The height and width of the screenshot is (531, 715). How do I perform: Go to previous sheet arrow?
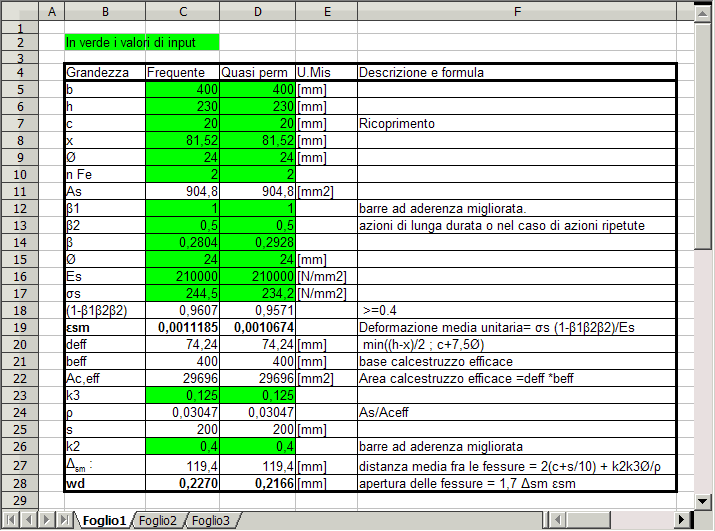[29, 520]
